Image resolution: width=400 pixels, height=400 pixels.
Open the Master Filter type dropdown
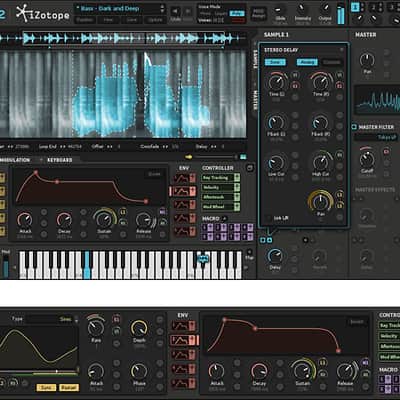click(x=376, y=137)
